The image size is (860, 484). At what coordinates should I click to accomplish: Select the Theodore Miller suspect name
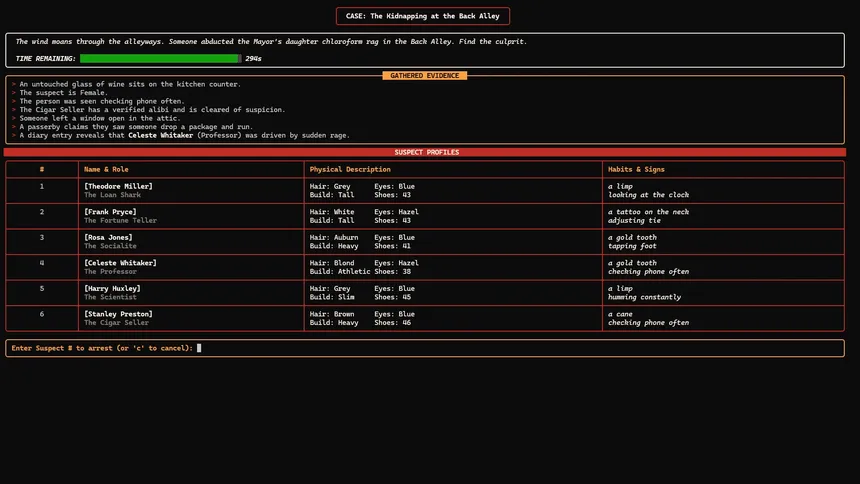click(118, 186)
